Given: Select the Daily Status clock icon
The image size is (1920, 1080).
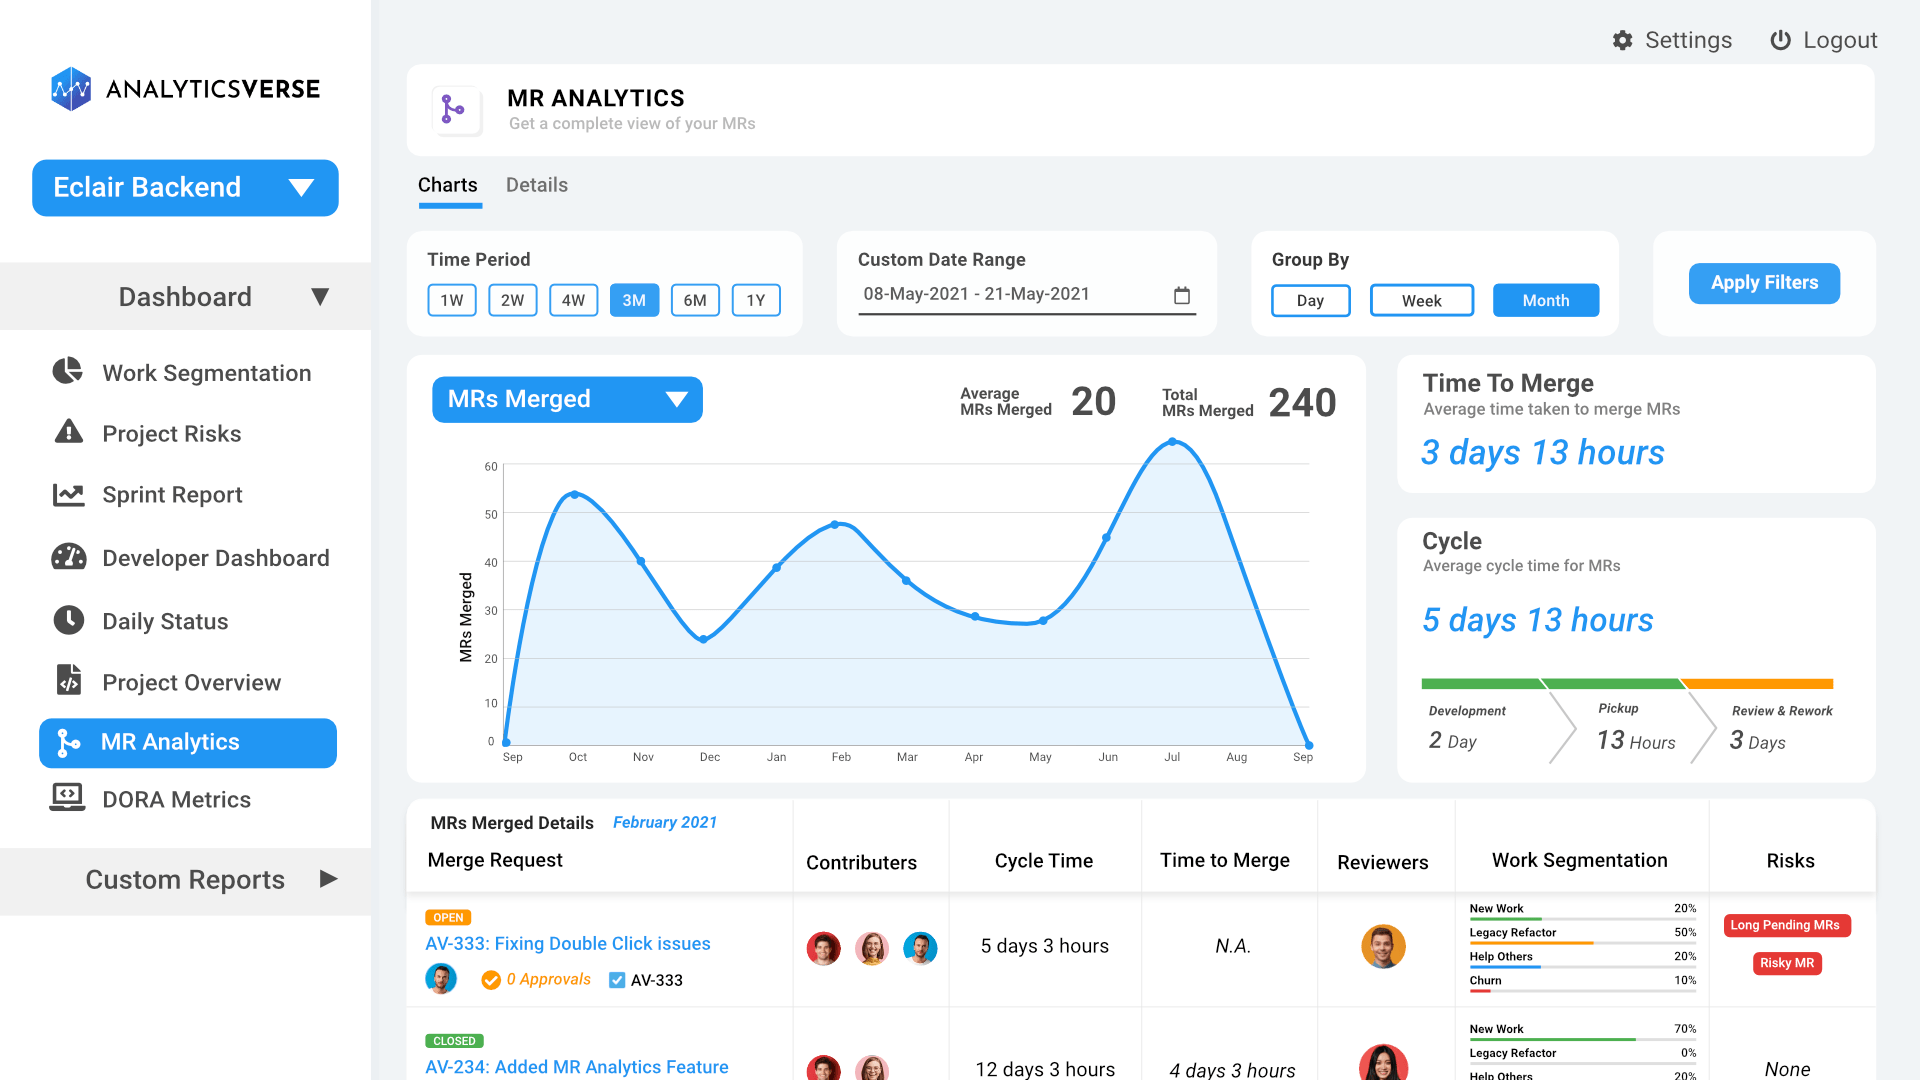Looking at the screenshot, I should point(66,620).
